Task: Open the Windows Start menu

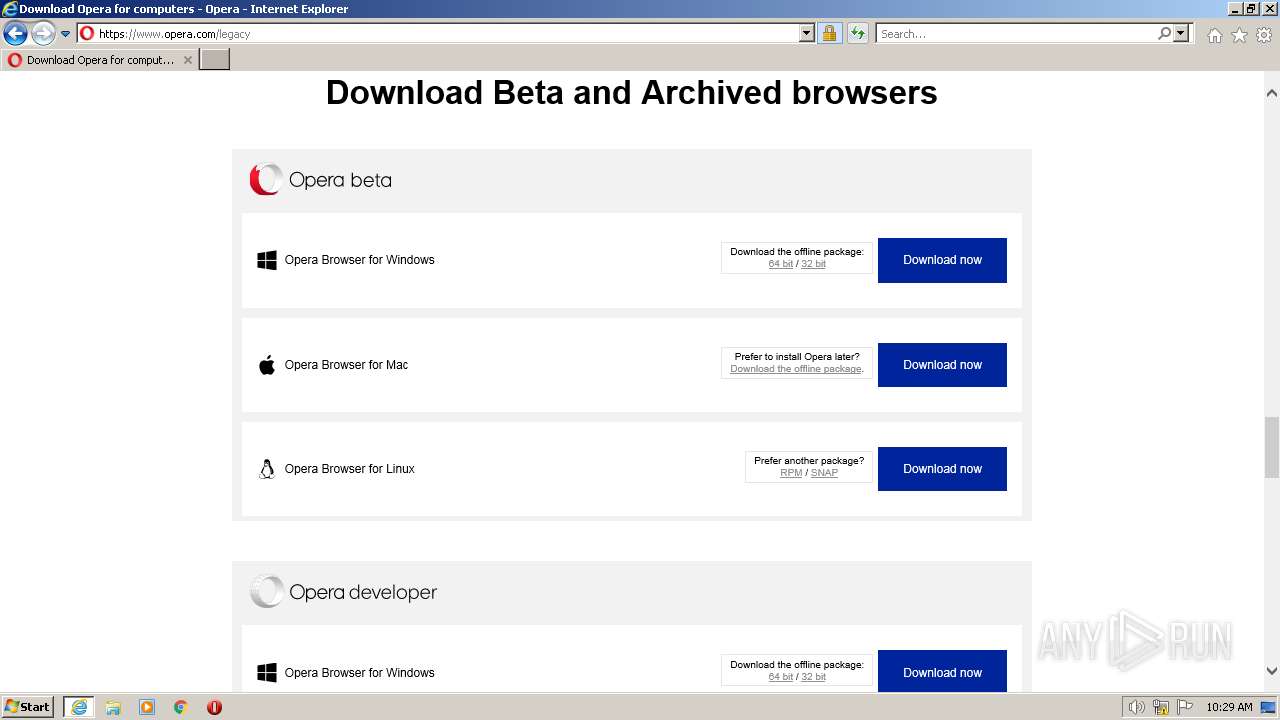Action: click(x=28, y=707)
